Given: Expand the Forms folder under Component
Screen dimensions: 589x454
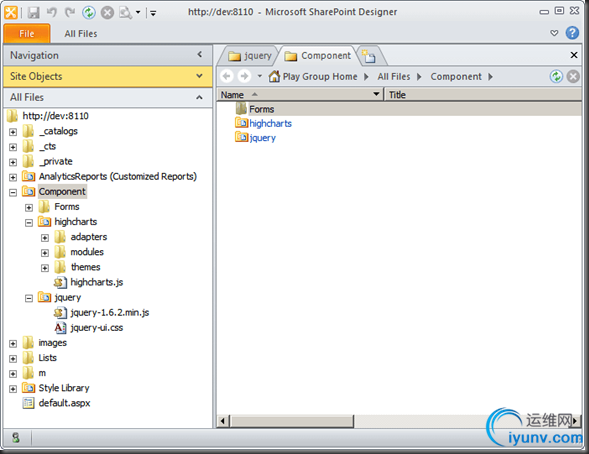Looking at the screenshot, I should point(29,207).
